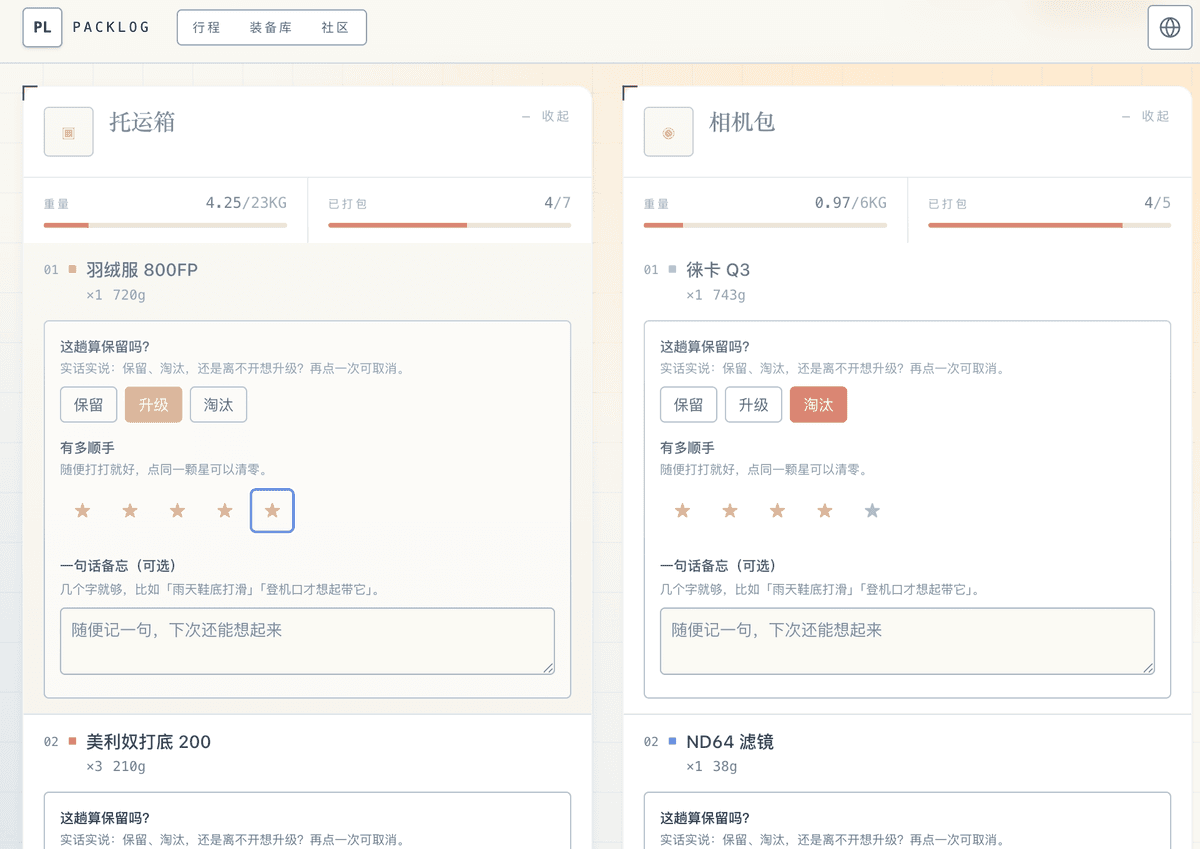Set first star for 羽绒服 800FP

[x=82, y=511]
